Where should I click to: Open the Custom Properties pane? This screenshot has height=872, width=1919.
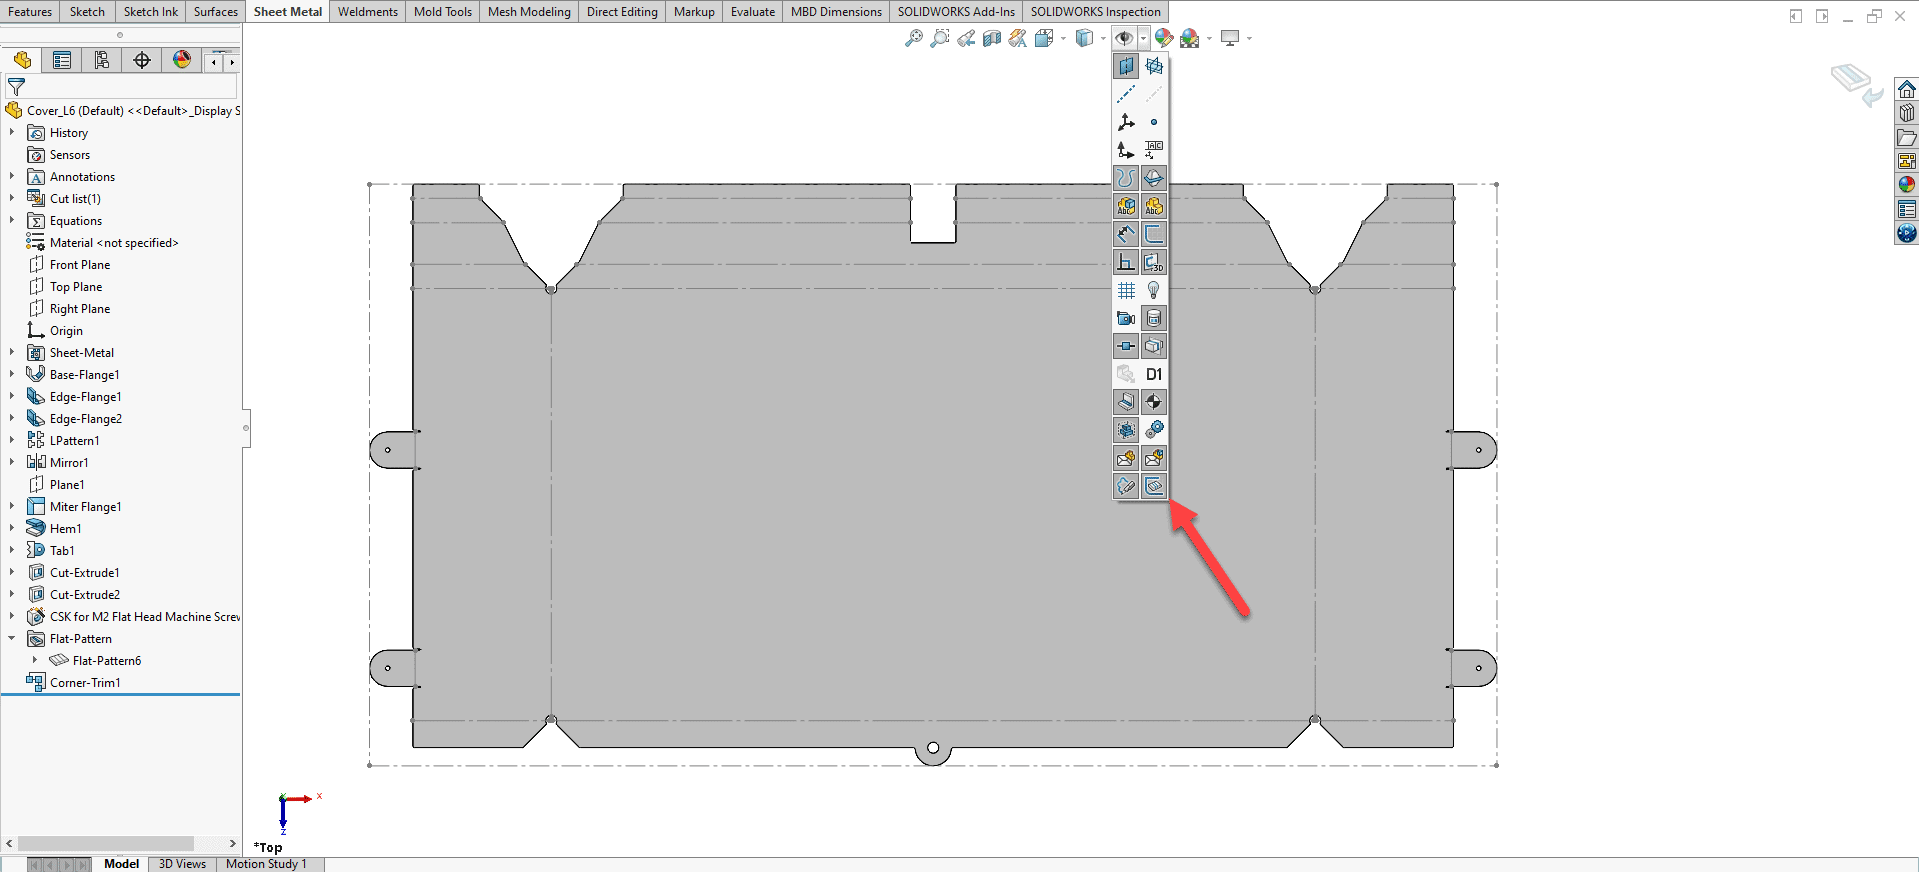point(1907,209)
